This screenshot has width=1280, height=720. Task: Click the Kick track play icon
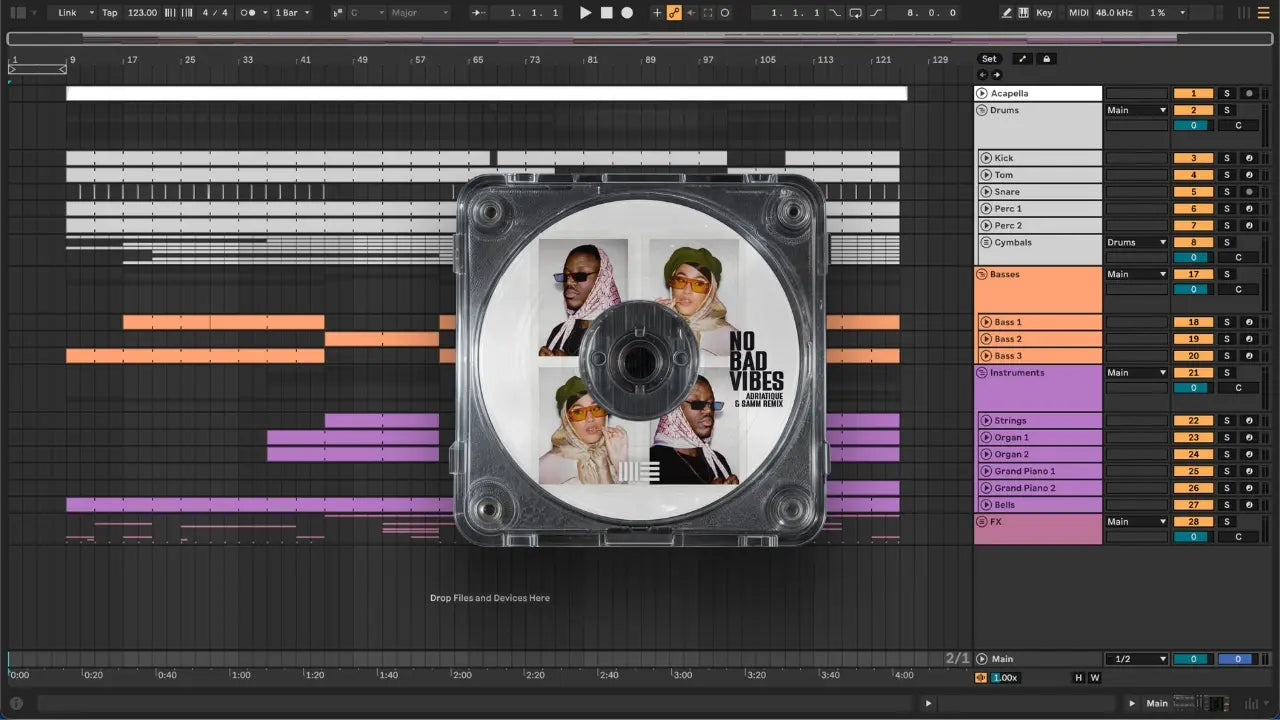tap(986, 158)
